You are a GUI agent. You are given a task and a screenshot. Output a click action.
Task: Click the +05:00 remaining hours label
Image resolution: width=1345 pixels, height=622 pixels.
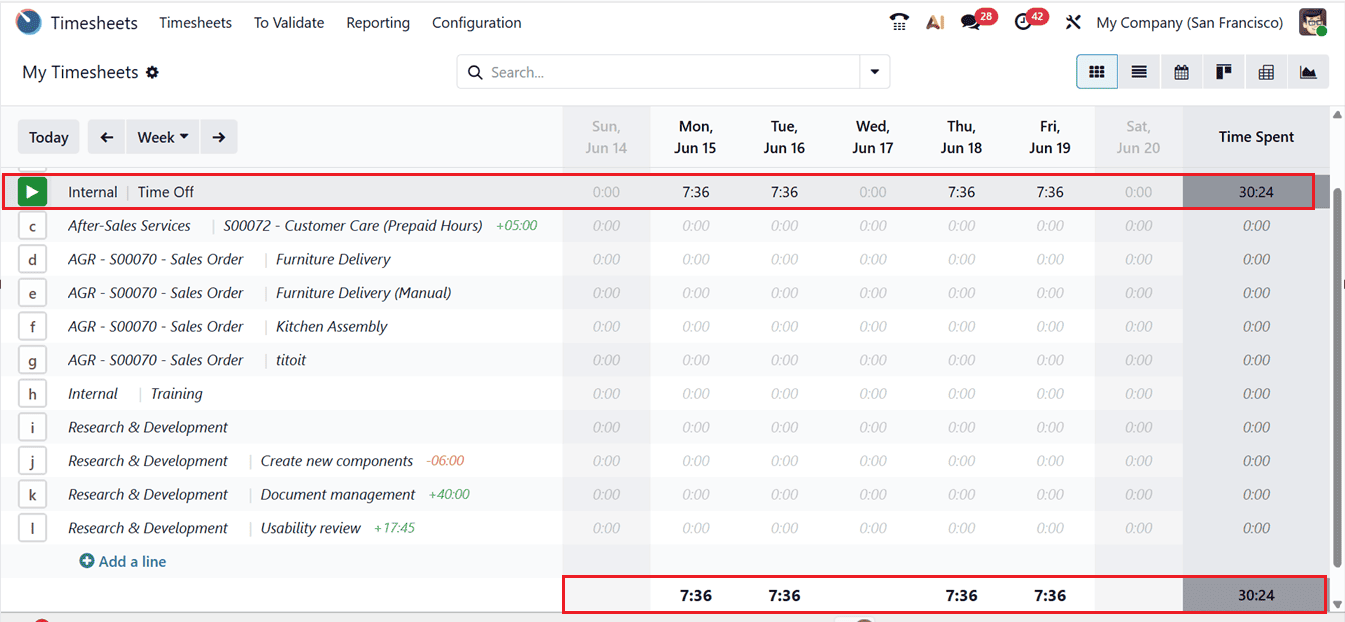[x=516, y=226]
